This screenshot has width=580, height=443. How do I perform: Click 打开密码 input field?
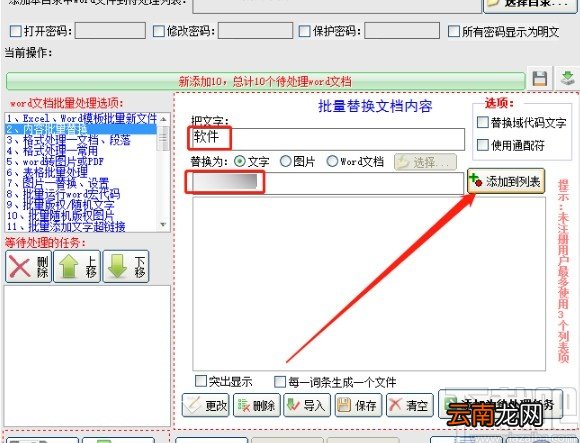110,30
